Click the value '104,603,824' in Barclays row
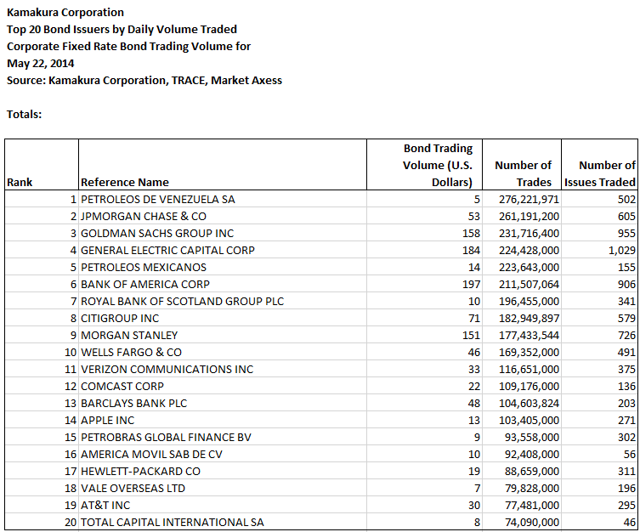Screen dimensions: 640x532 pyautogui.click(x=529, y=403)
